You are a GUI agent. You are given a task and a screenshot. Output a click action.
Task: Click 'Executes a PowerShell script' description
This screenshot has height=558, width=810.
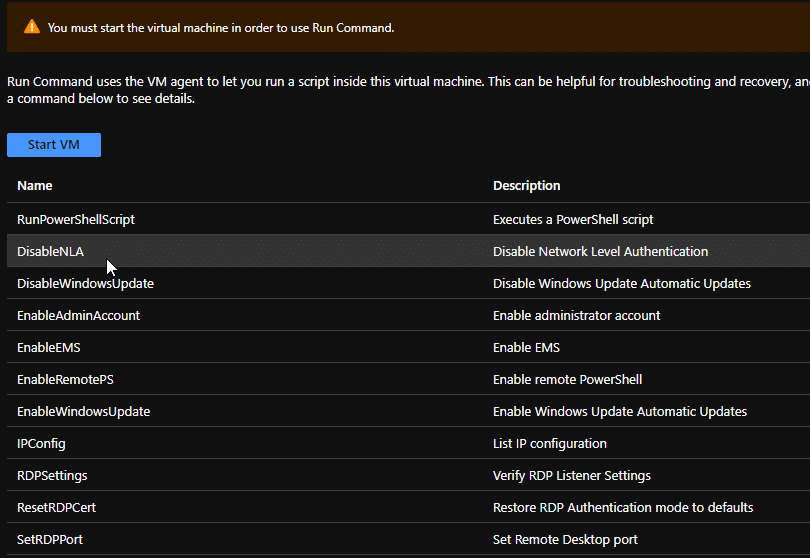573,220
